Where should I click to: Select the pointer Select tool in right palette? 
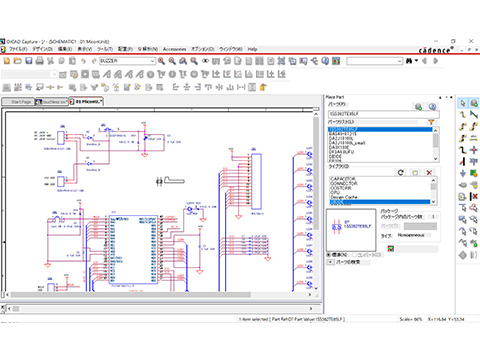463,103
